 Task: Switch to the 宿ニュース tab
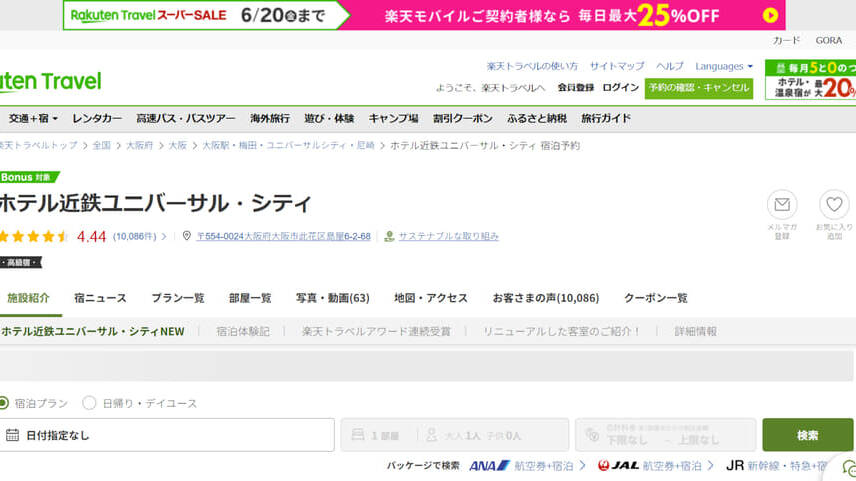pos(100,298)
